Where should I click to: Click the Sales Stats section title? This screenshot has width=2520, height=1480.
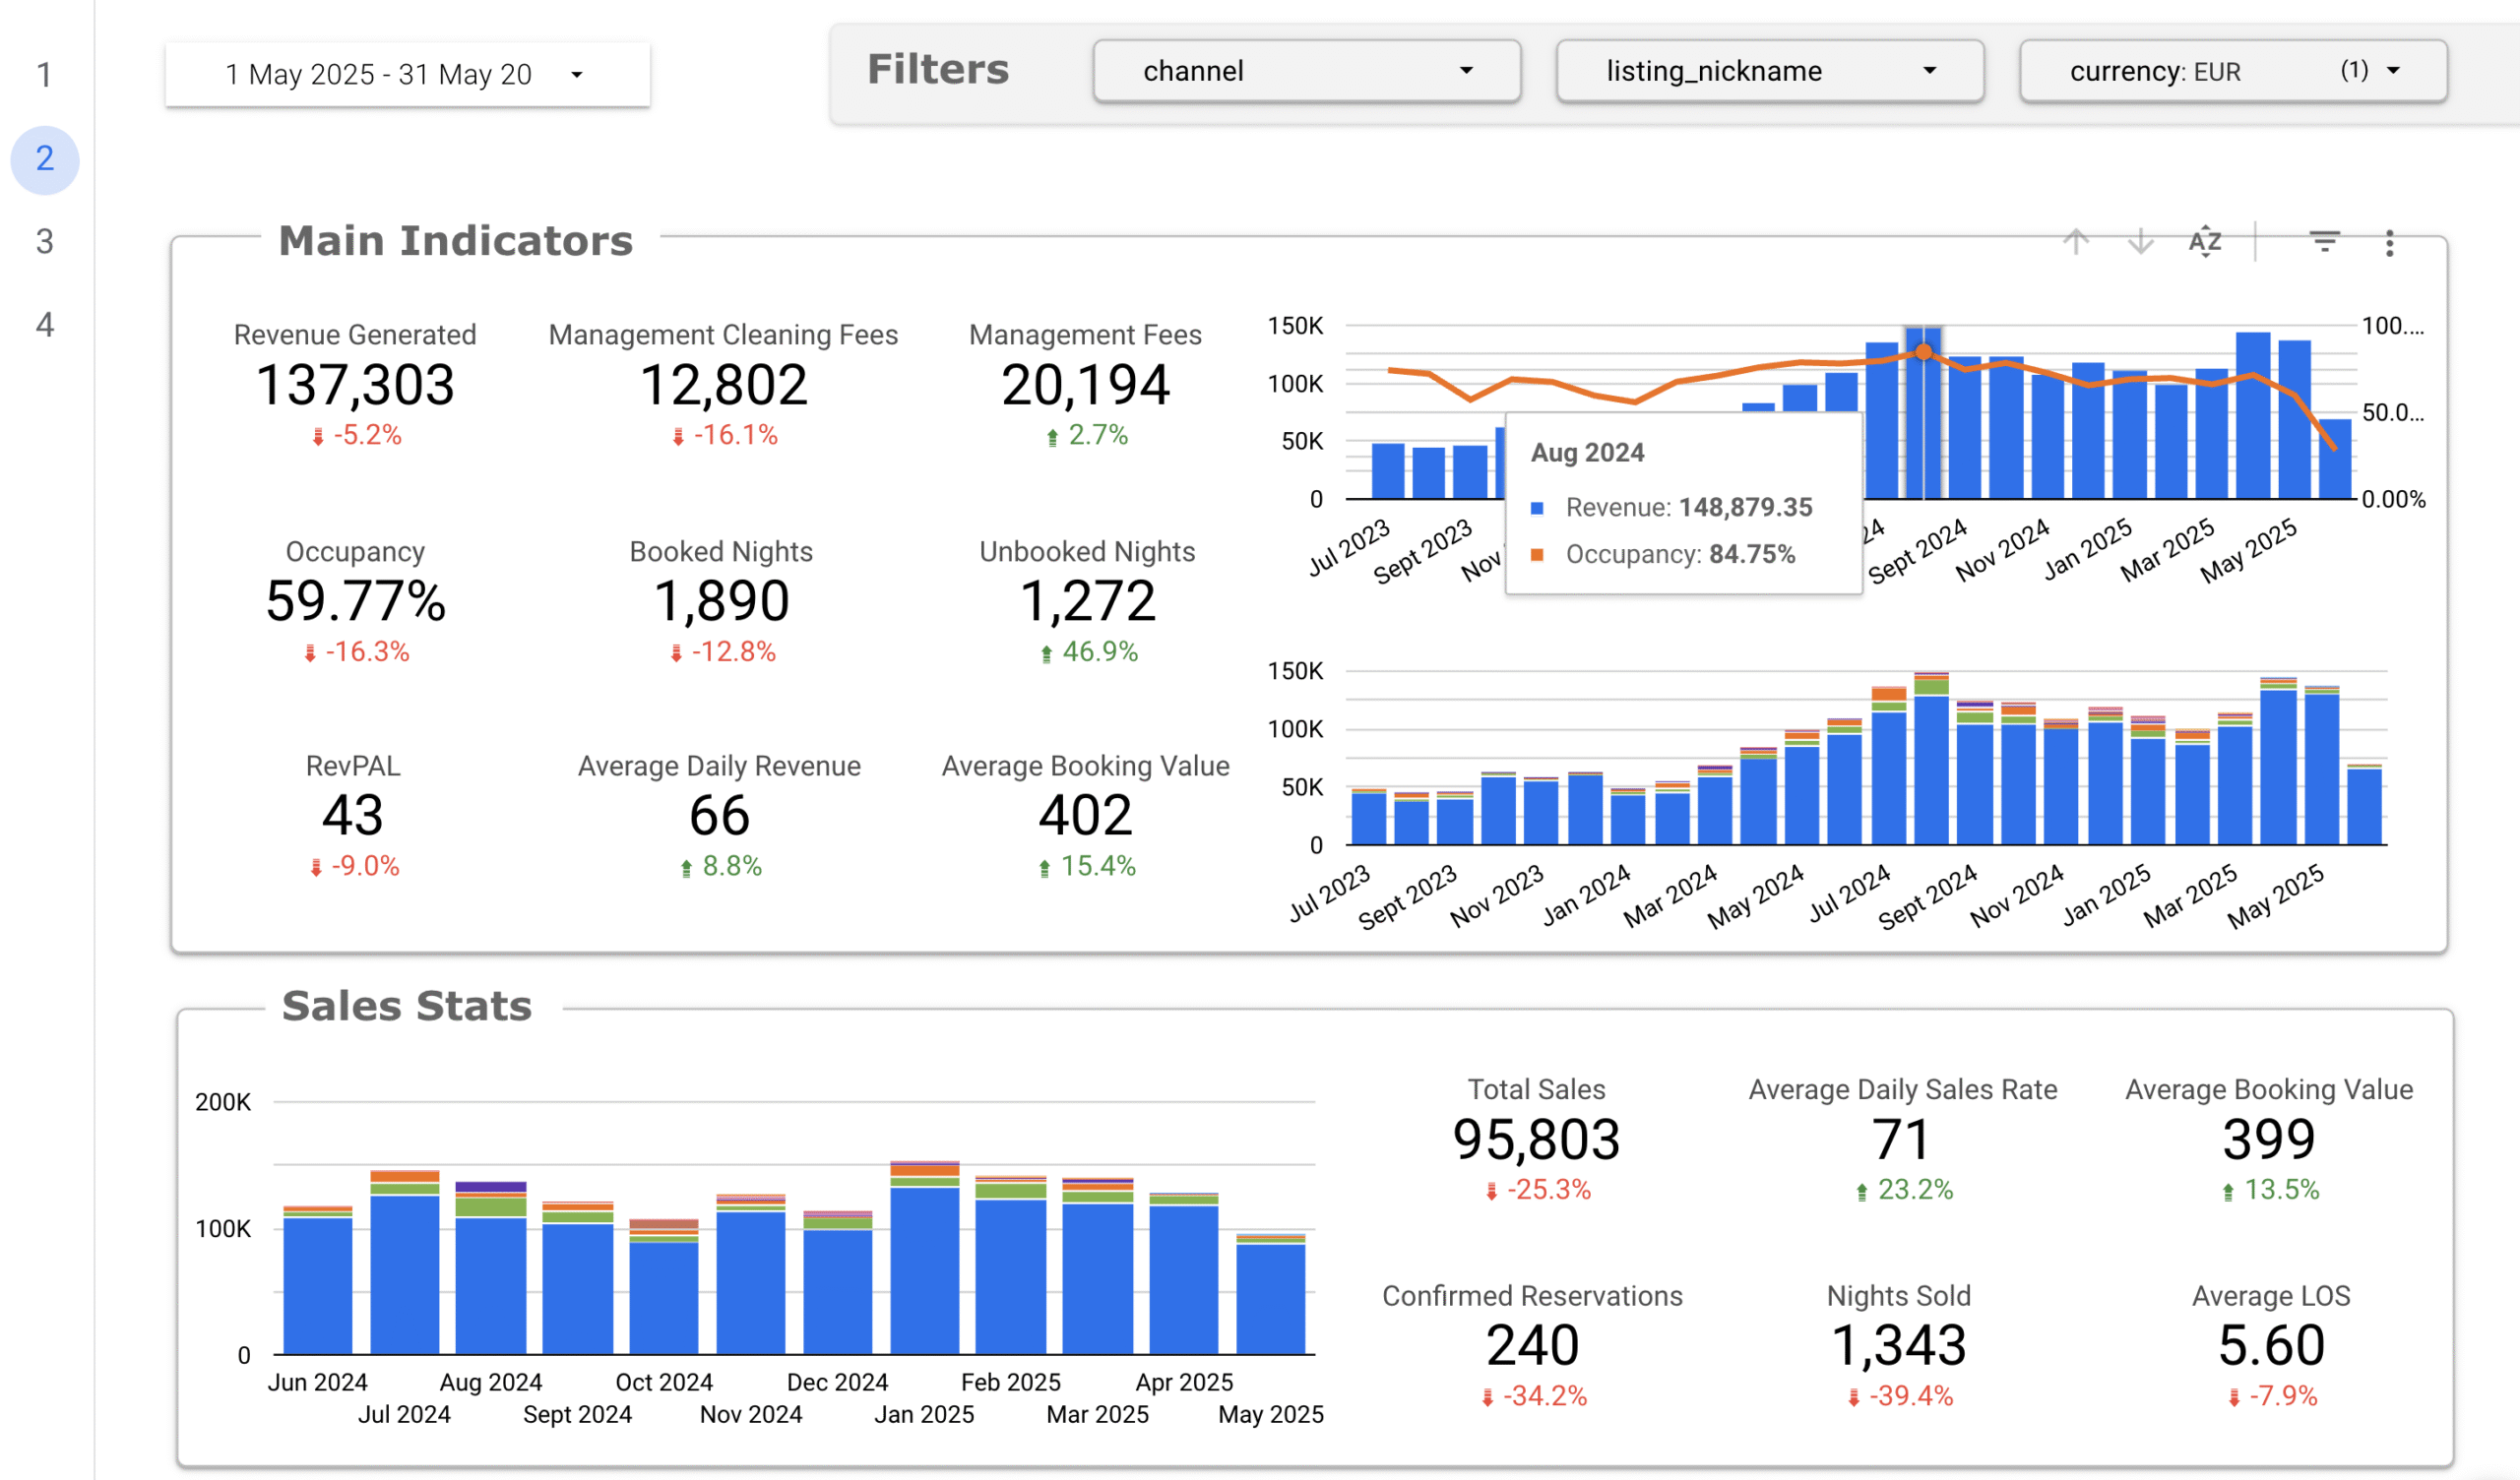(x=408, y=1006)
